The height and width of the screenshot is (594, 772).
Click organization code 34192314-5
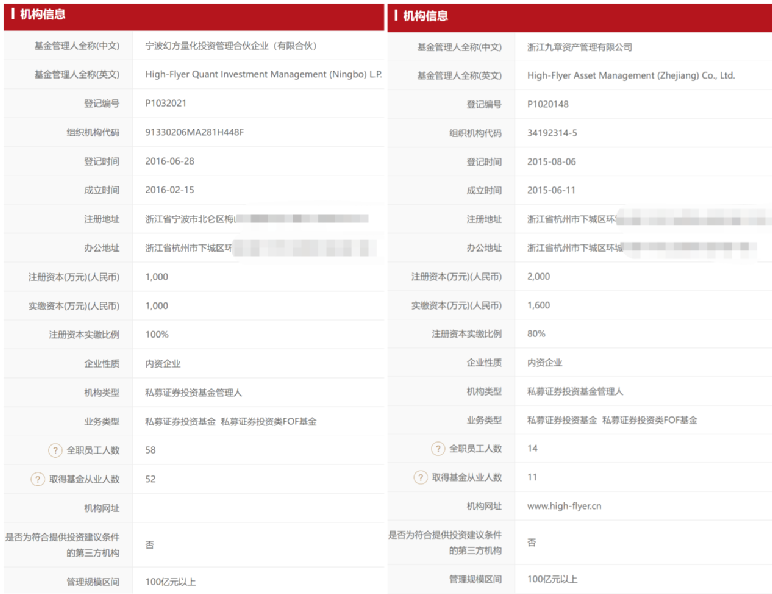(552, 132)
